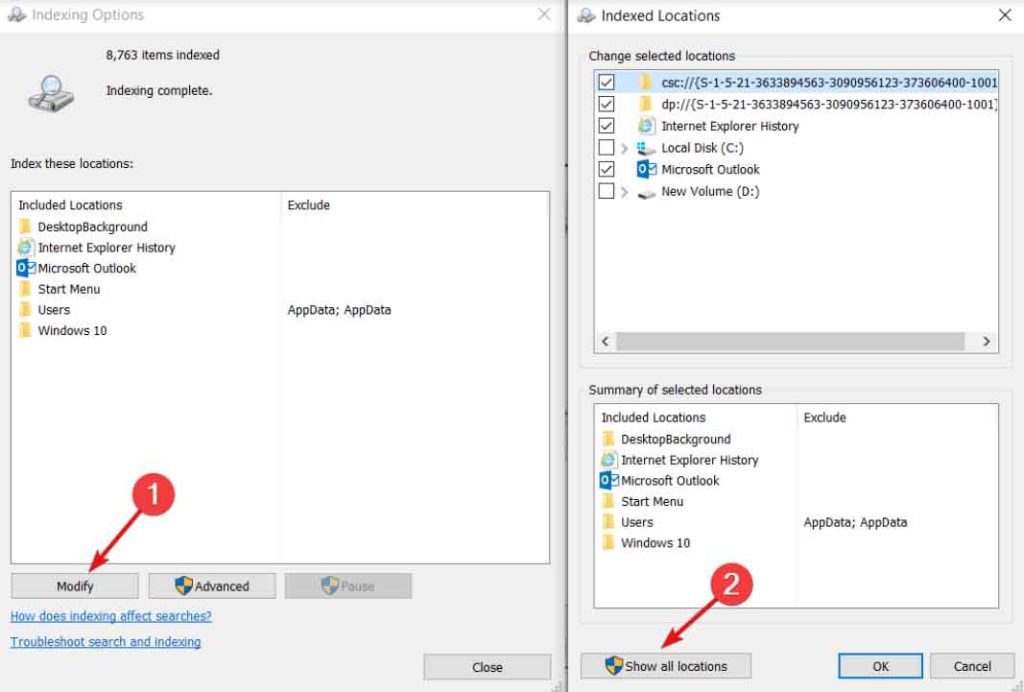Screen dimensions: 1024x692
Task: Expand the Local Disk (C:) tree entry
Action: (624, 147)
